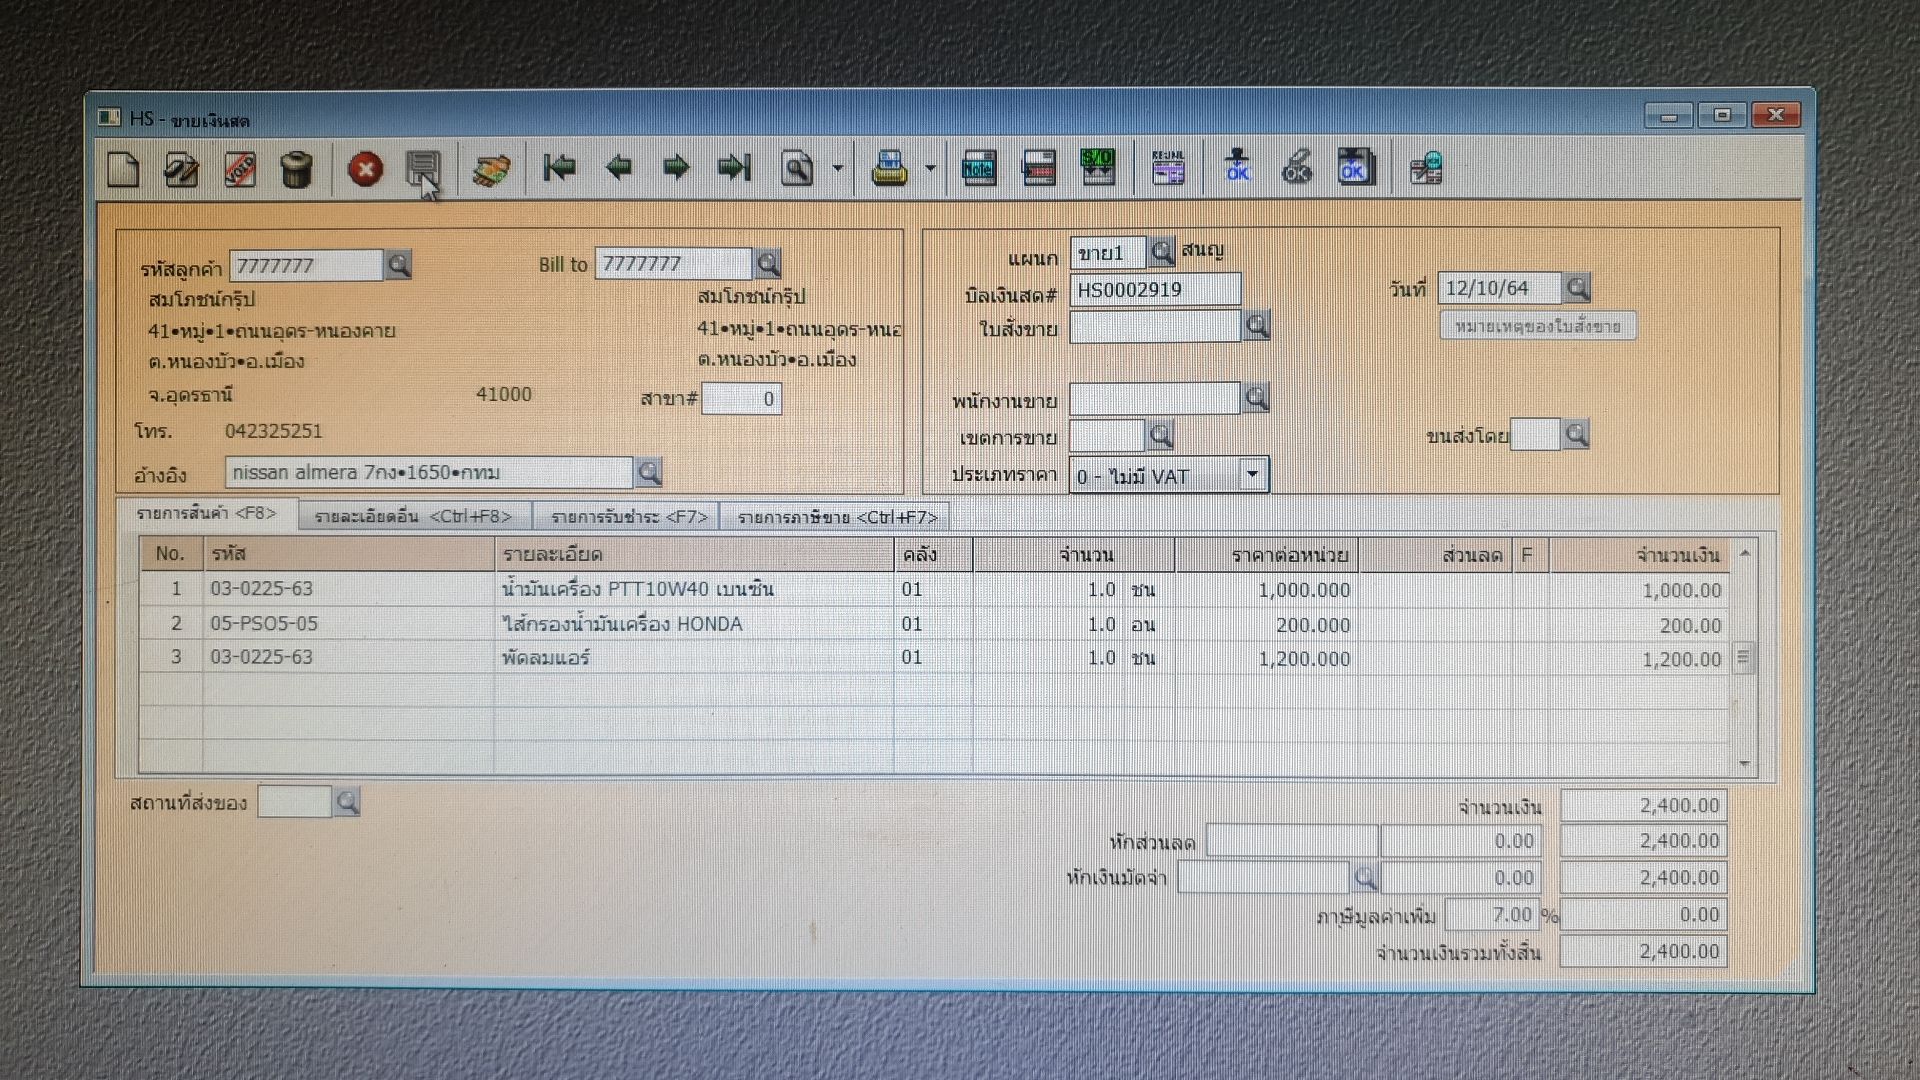This screenshot has width=1920, height=1080.
Task: Search customer code with magnifier icon
Action: [x=398, y=265]
